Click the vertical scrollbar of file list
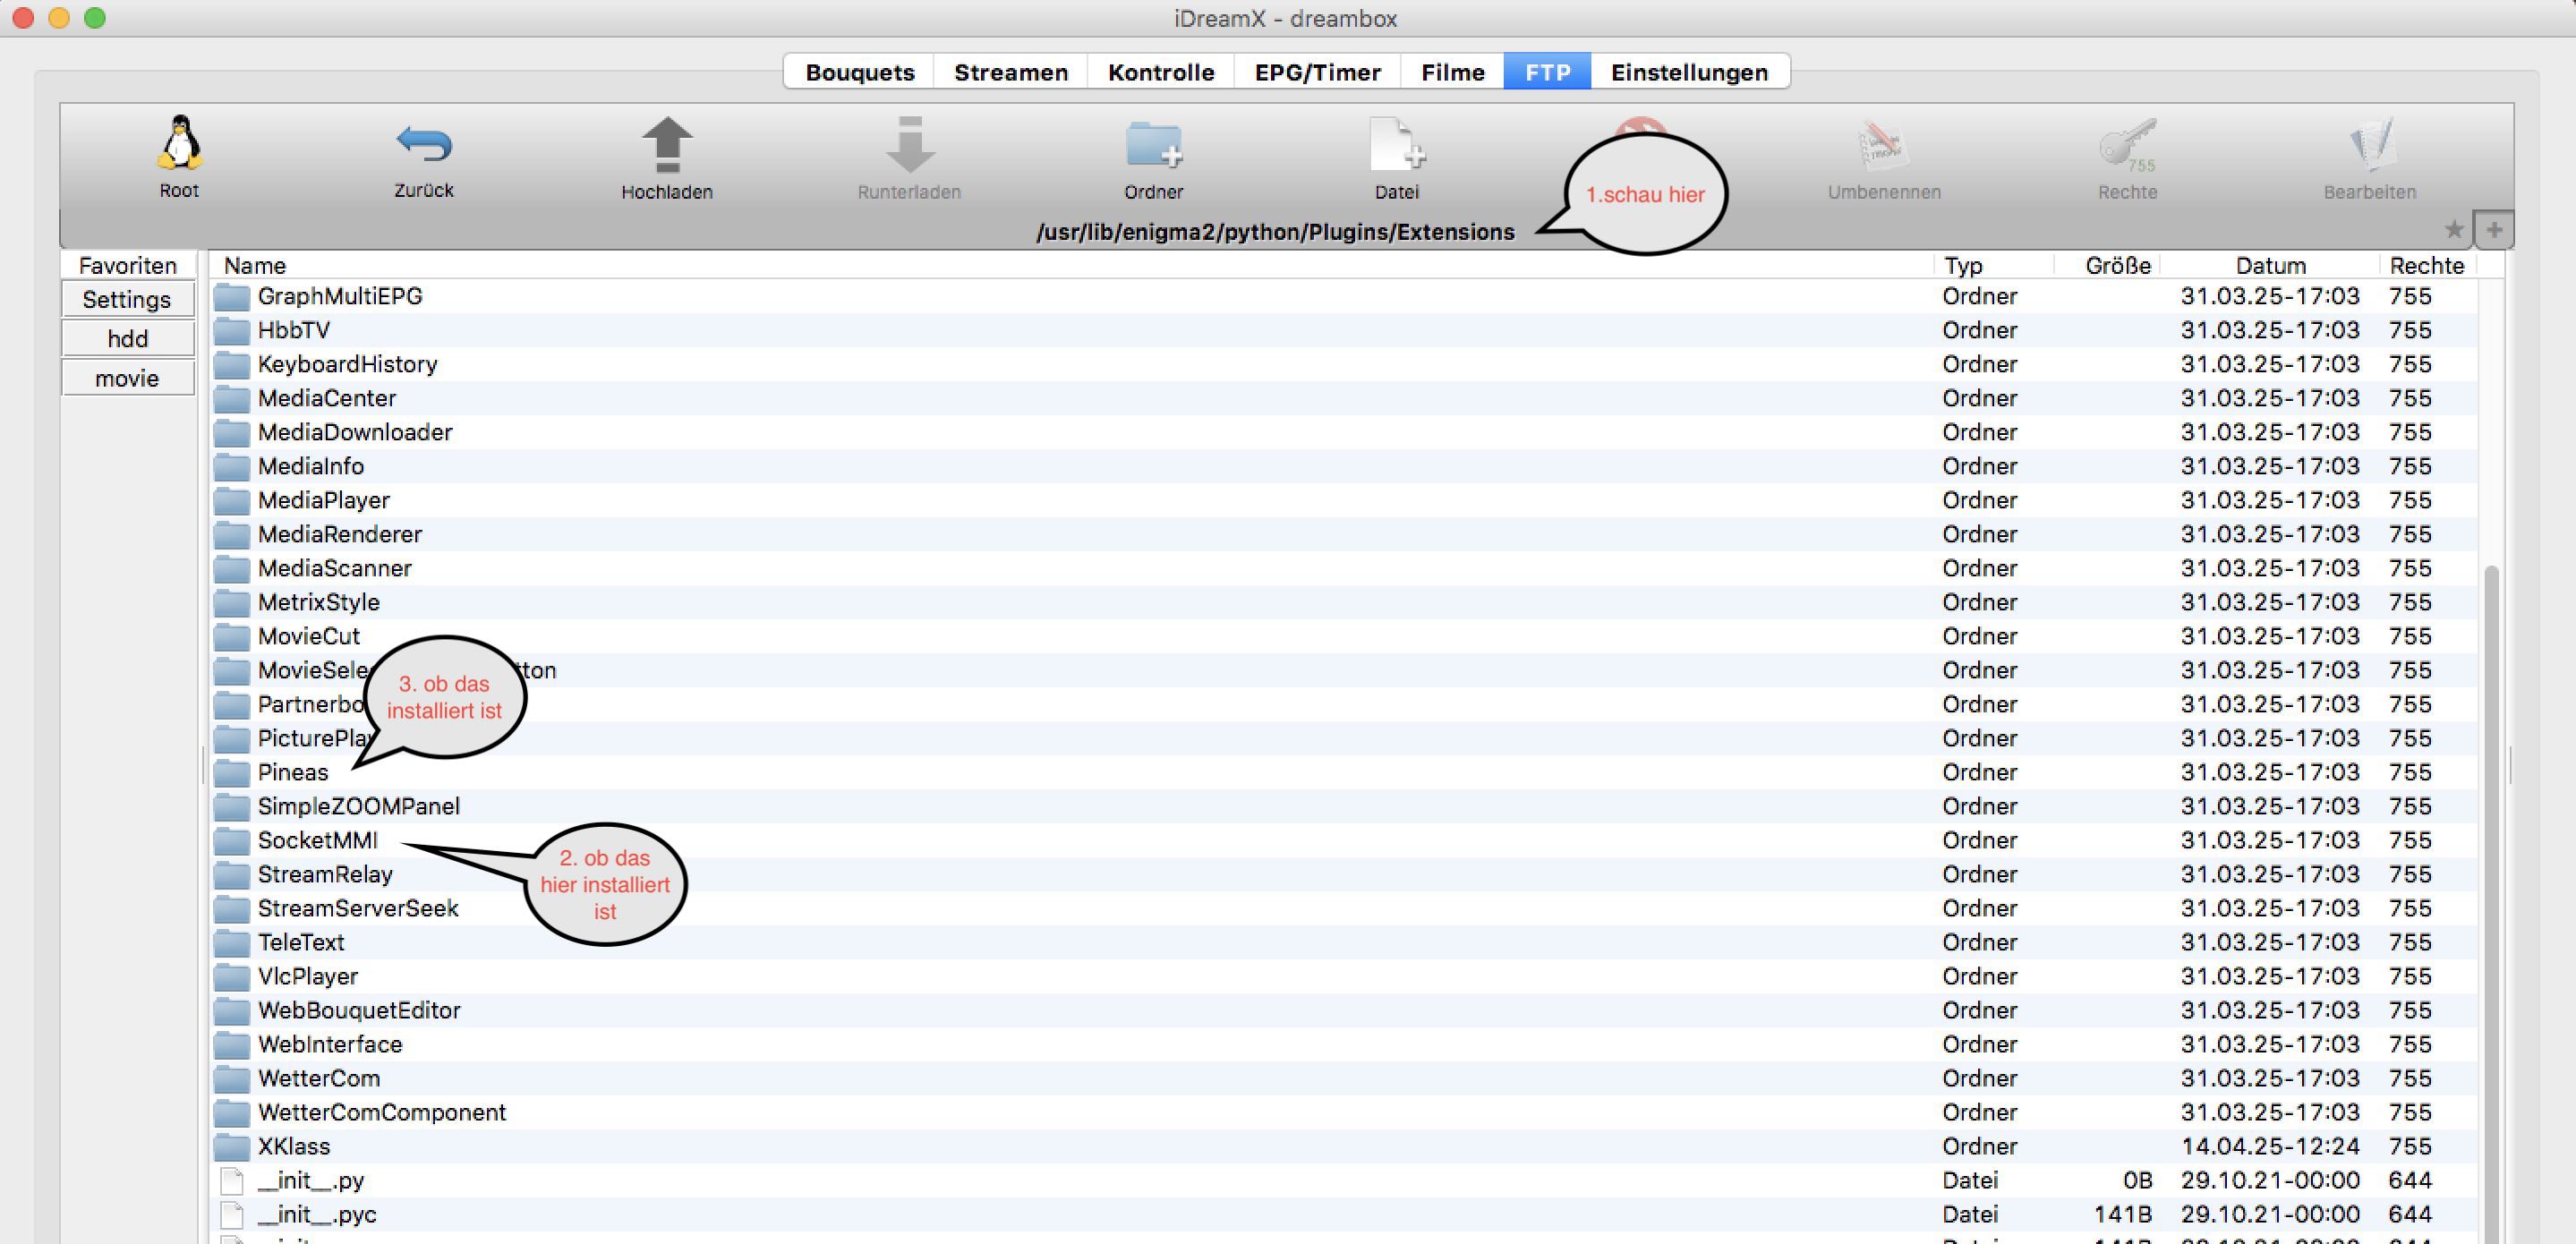Image resolution: width=2576 pixels, height=1244 pixels. point(2490,900)
